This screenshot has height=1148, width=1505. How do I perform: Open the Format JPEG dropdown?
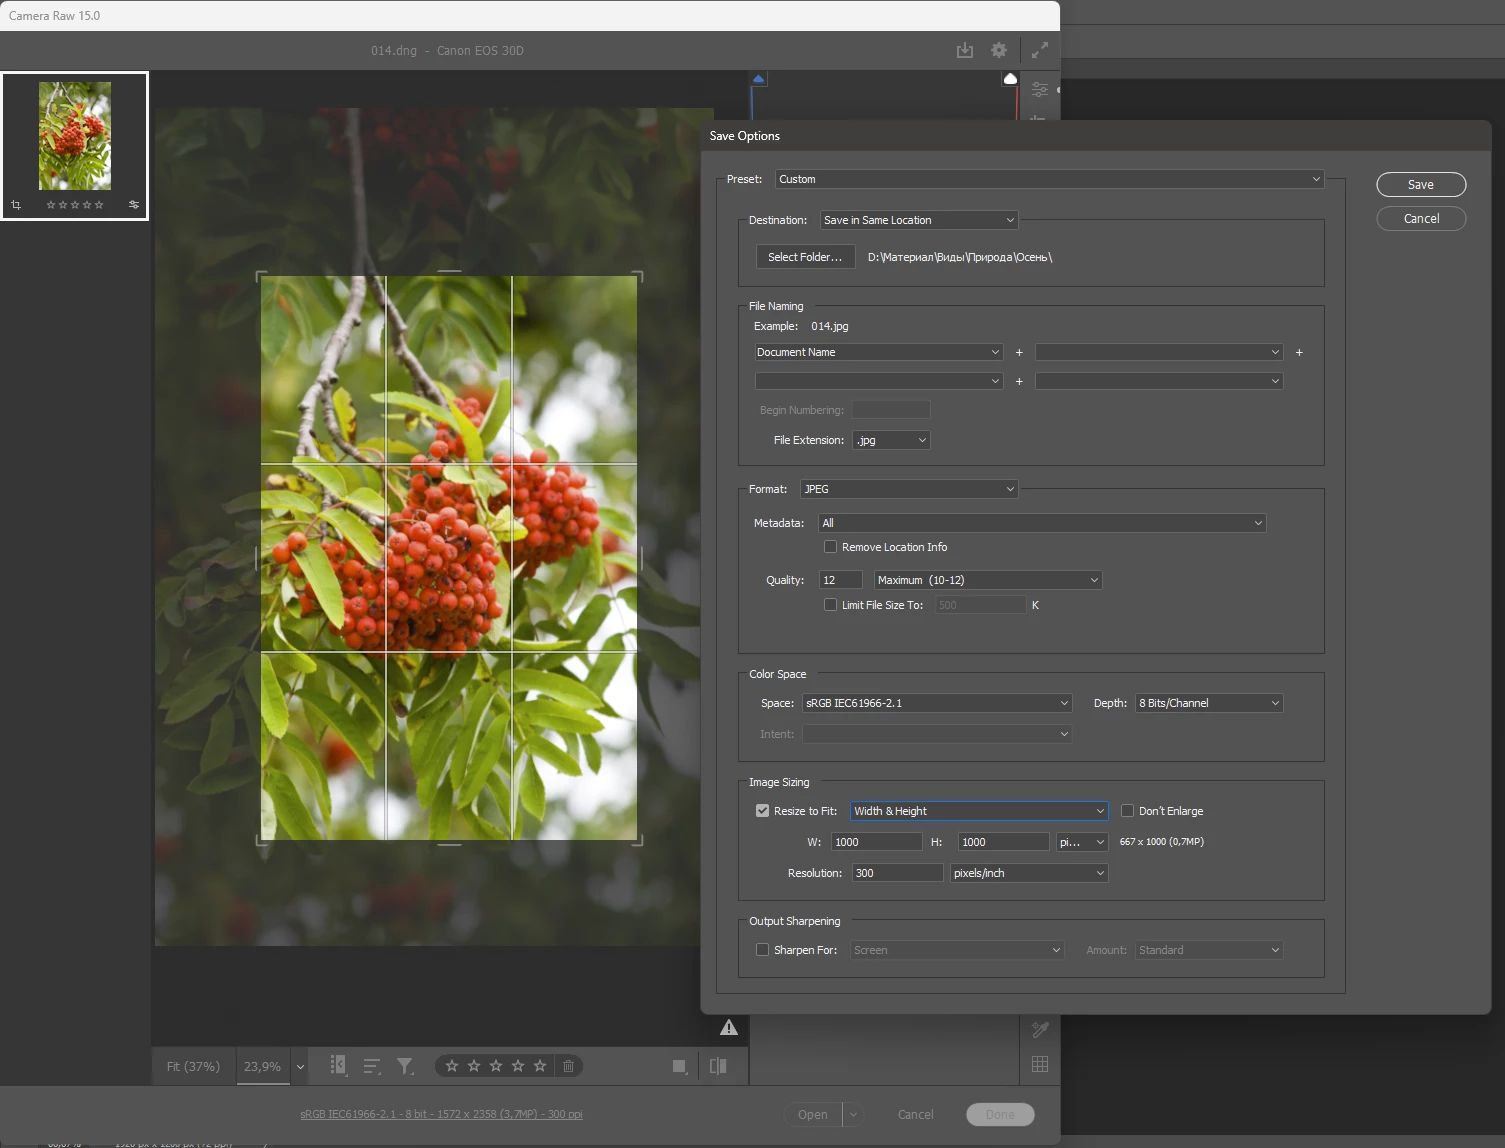tap(909, 489)
